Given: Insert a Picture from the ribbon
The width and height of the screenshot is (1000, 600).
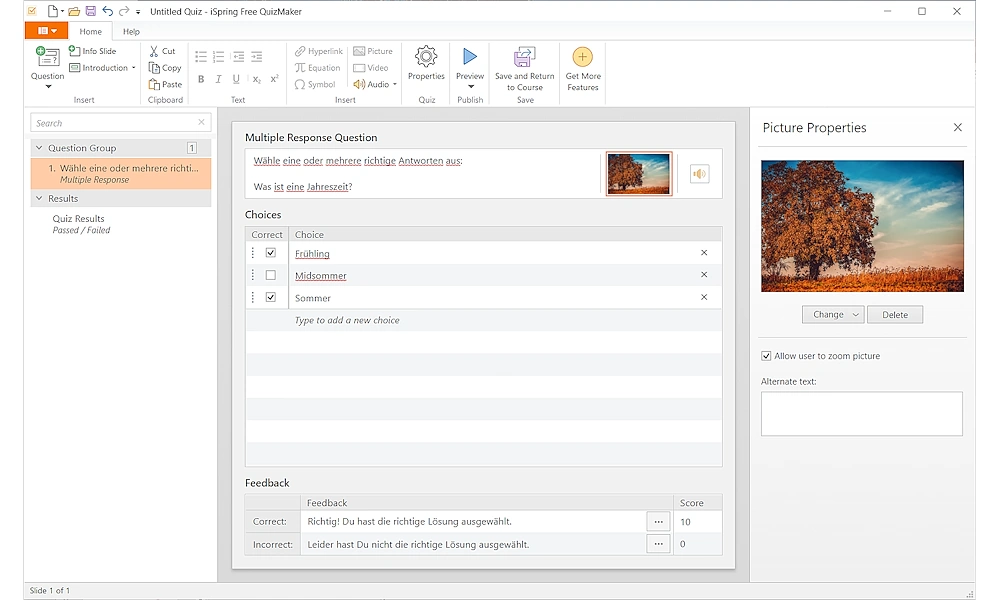Looking at the screenshot, I should pos(373,51).
